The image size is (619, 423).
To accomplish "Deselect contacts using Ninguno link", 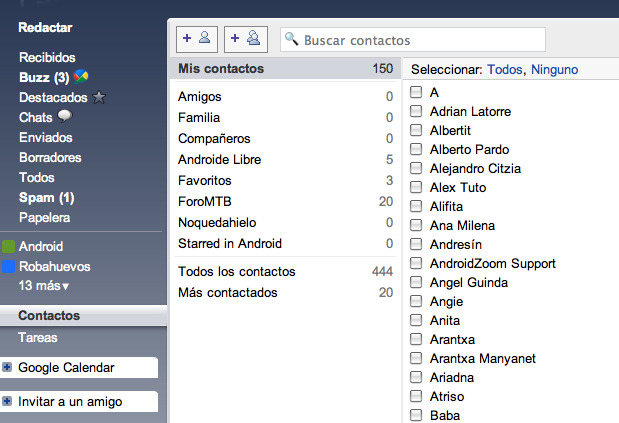I will point(554,70).
